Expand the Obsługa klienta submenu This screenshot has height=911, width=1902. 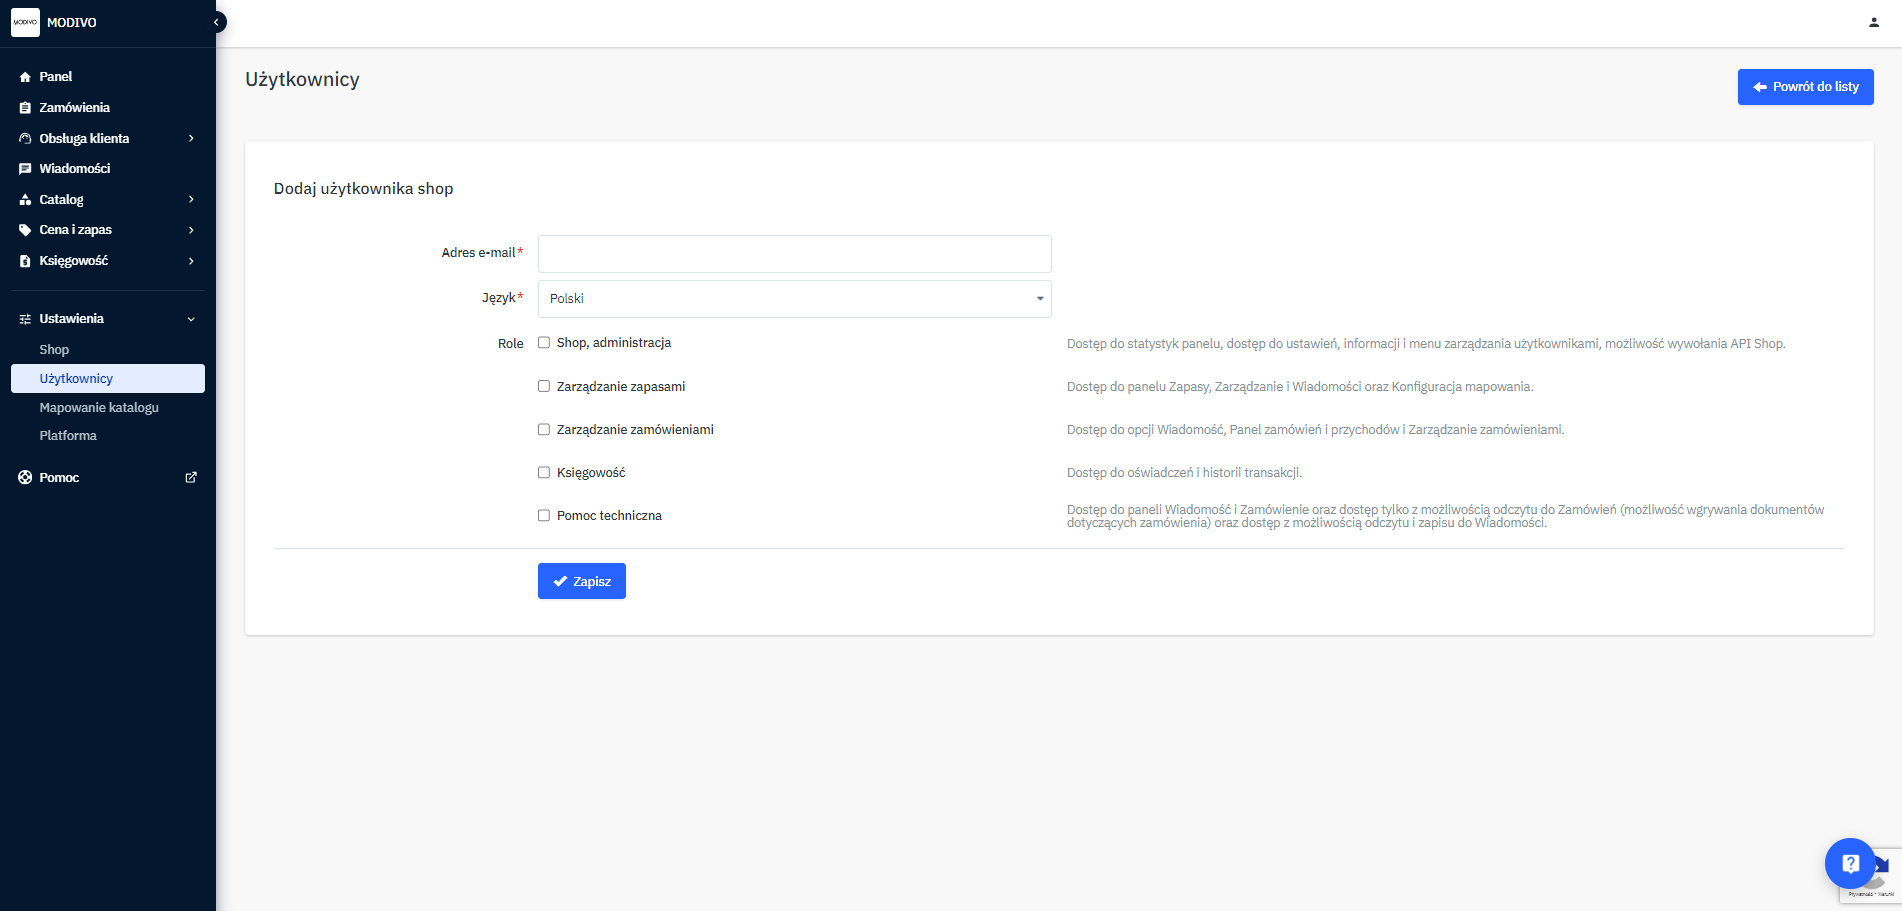tap(191, 139)
